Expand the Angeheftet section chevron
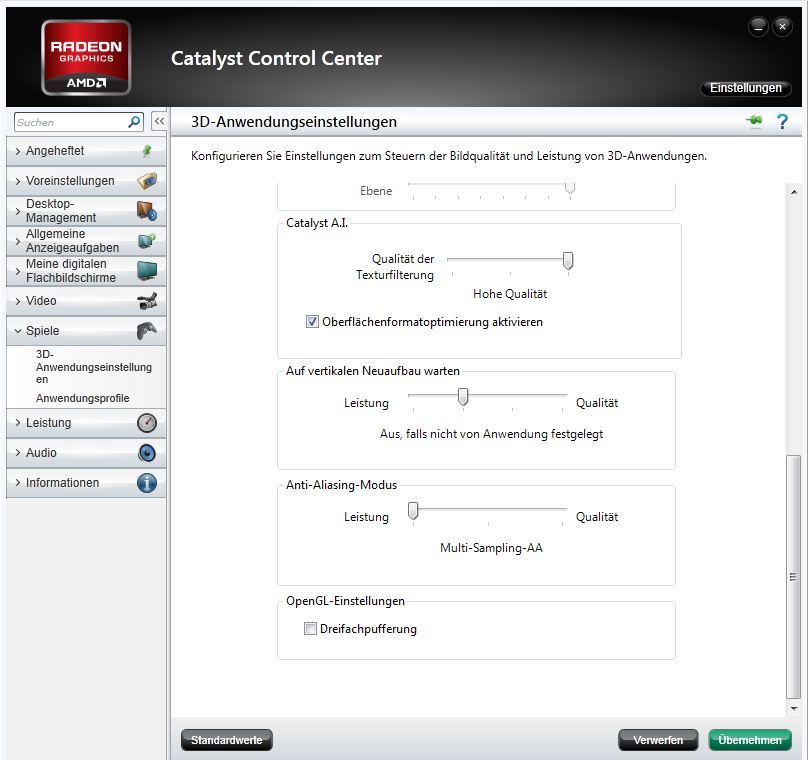808x760 pixels. 18,151
